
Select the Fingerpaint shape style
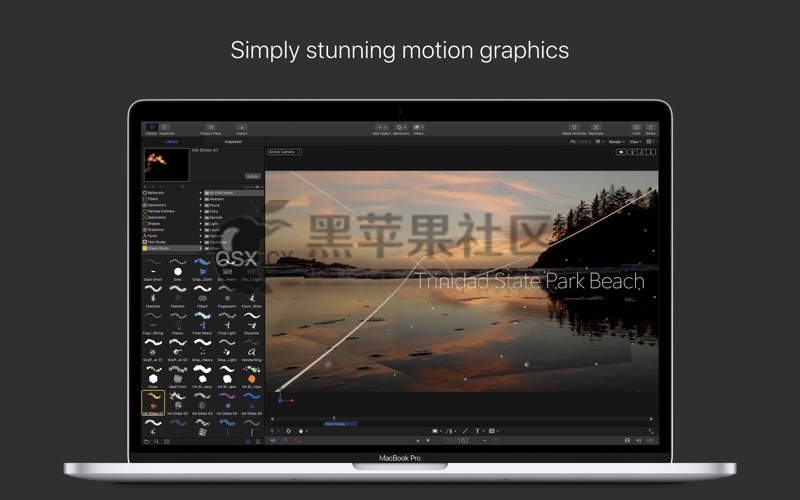pyautogui.click(x=227, y=296)
